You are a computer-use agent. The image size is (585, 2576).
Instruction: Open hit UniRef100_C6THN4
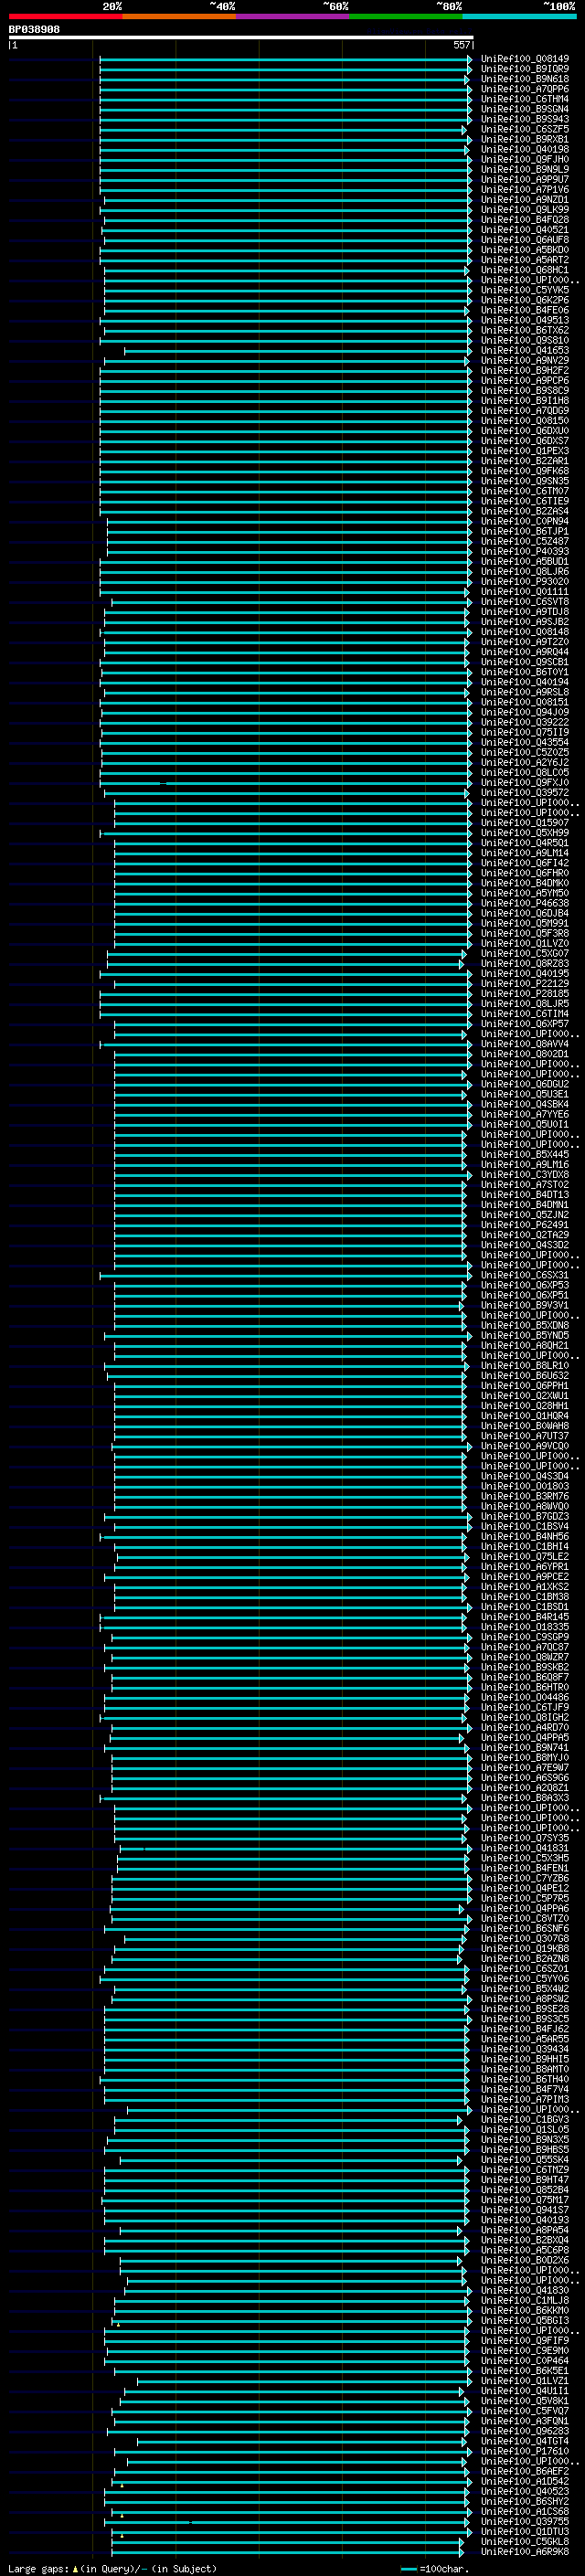[x=524, y=99]
